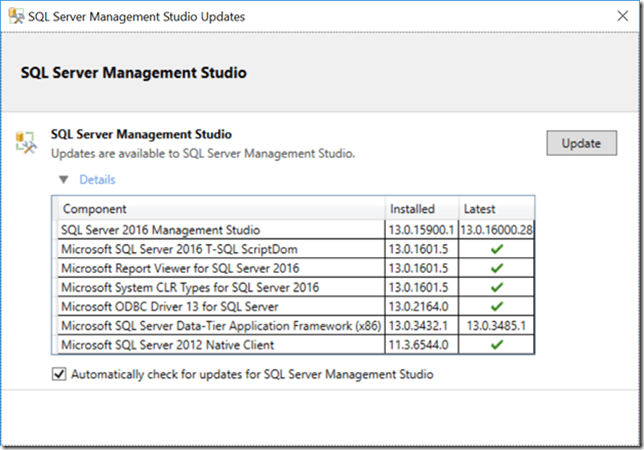Click latest version 13.0.16000.28

click(x=496, y=230)
